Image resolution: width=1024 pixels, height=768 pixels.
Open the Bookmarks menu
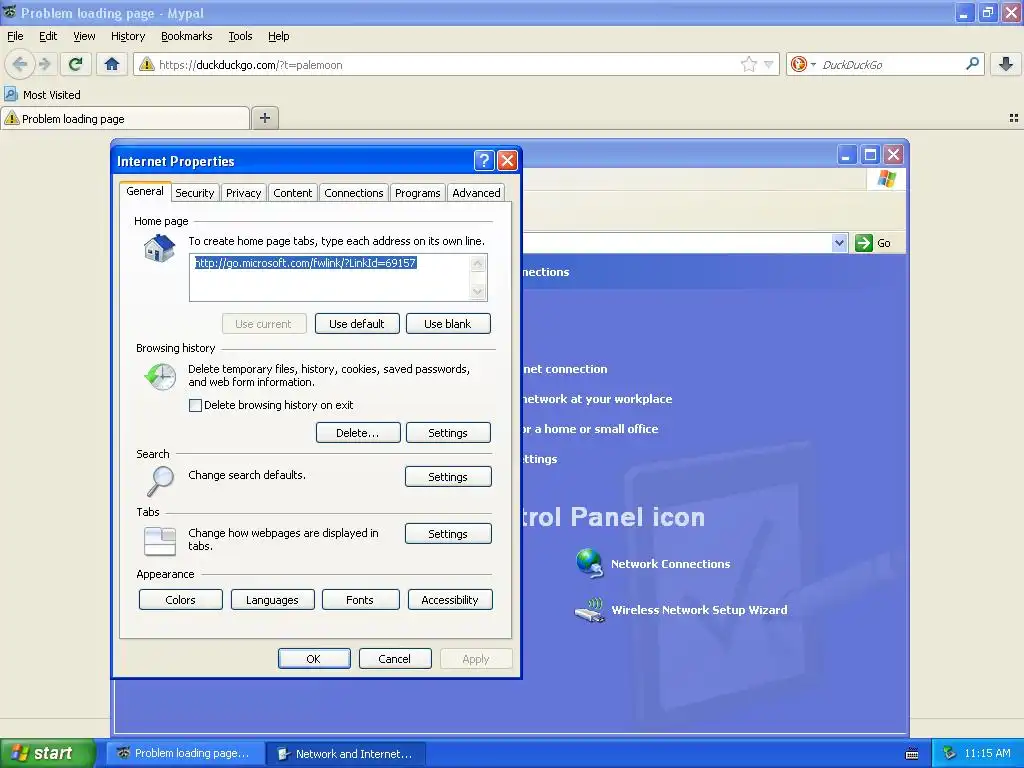186,36
